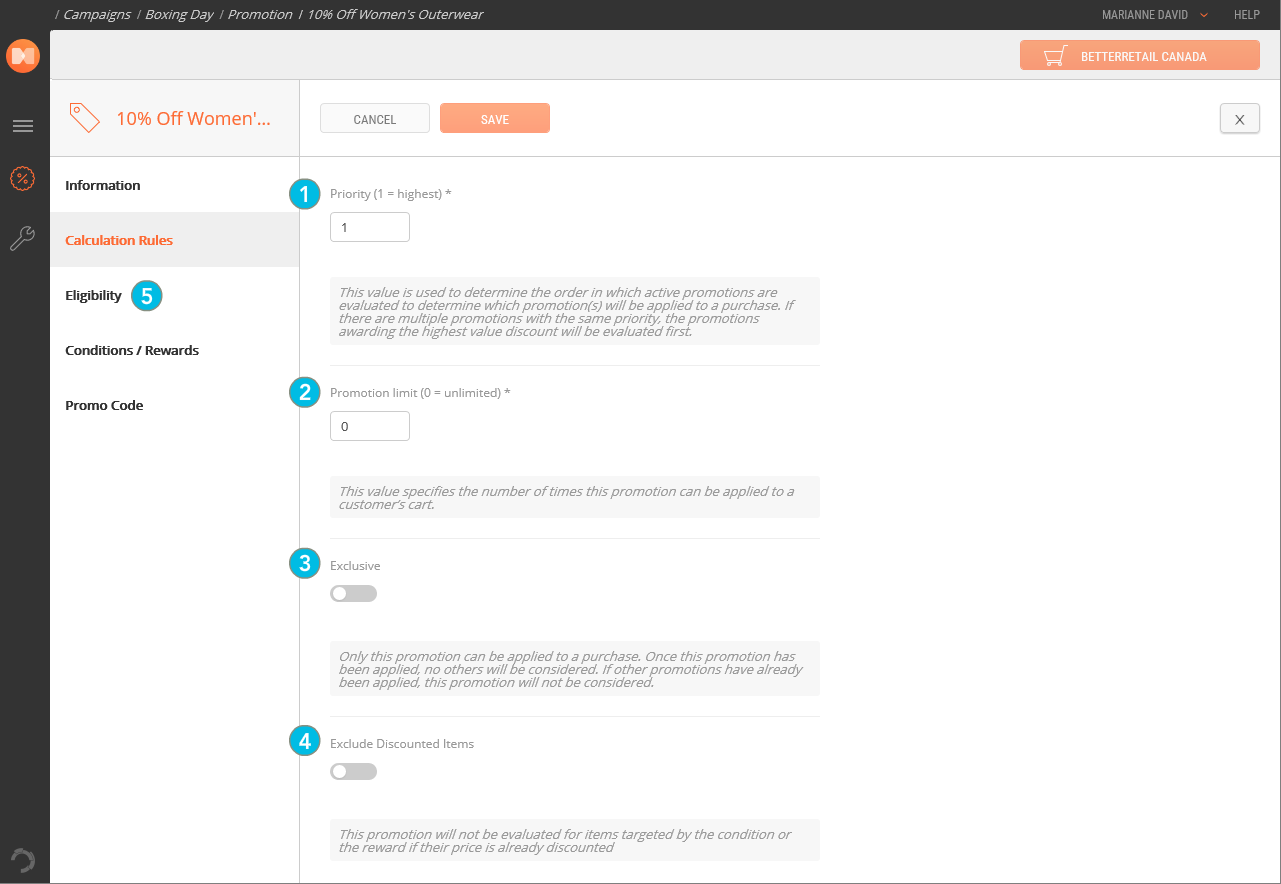Click the refresh spinner icon in sidebar
Screen dimensions: 1281x884
point(22,860)
